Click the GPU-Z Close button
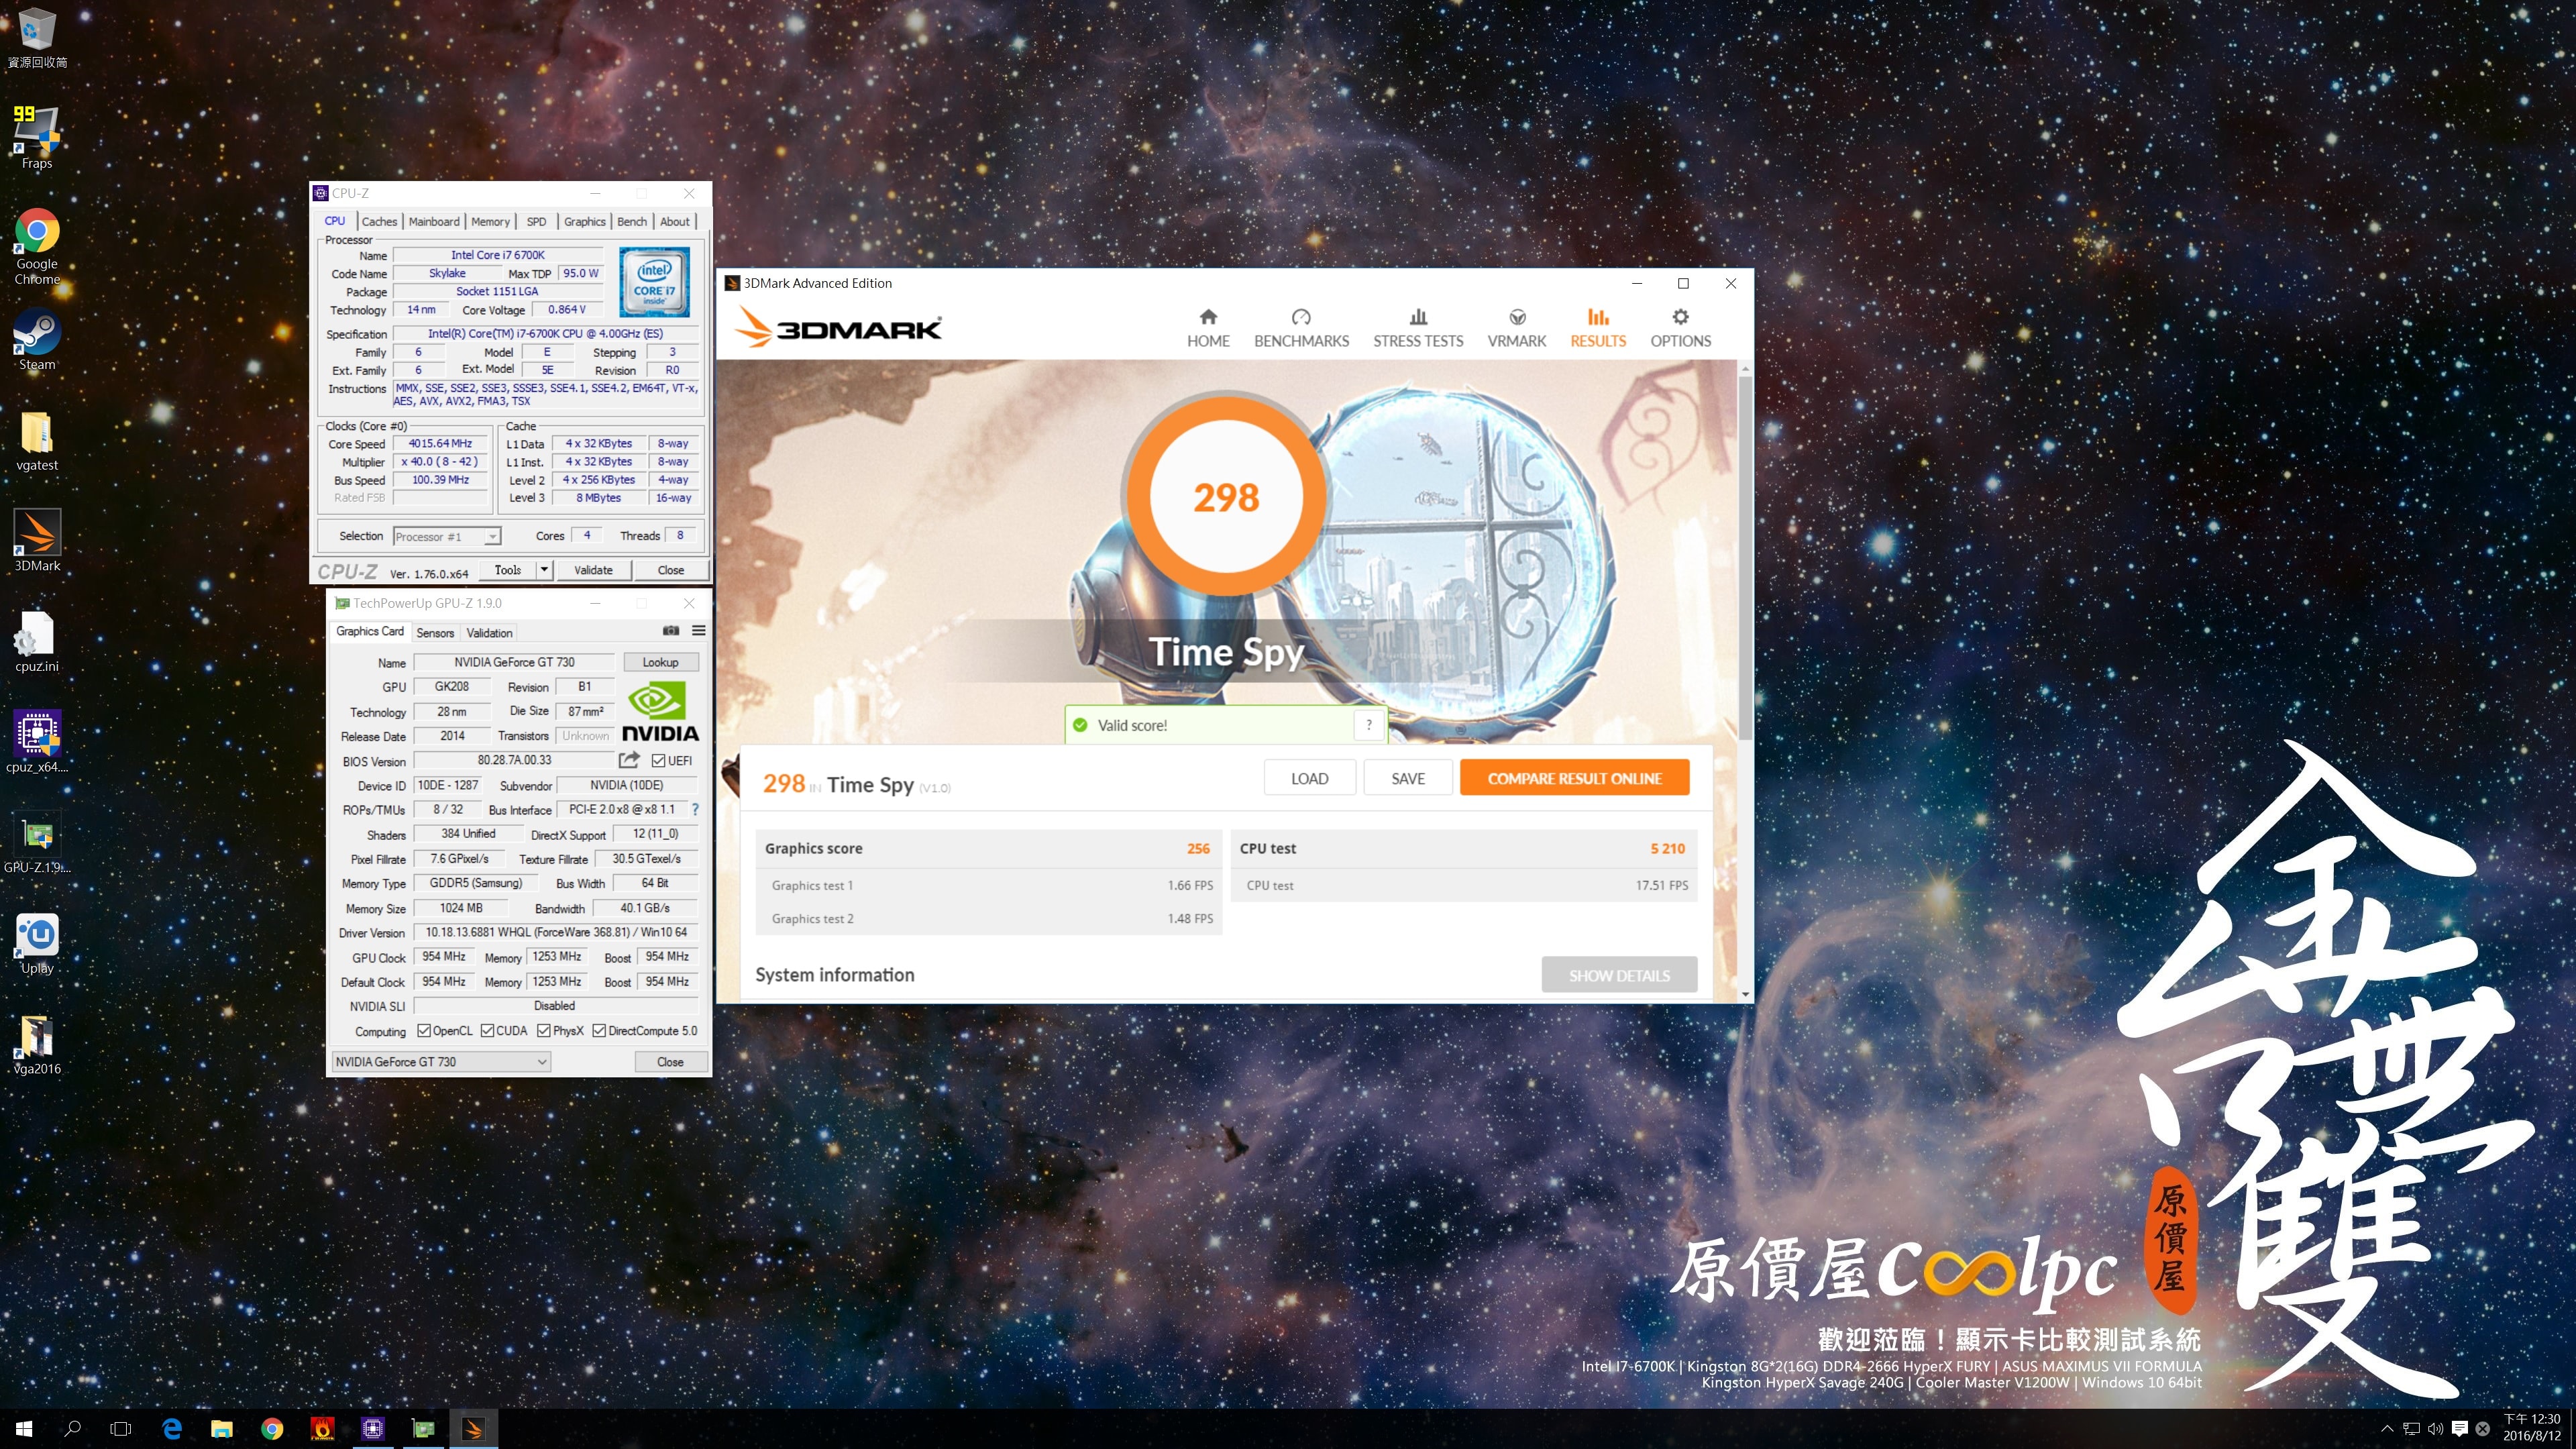Screen dimensions: 2576x1449 click(670, 1062)
